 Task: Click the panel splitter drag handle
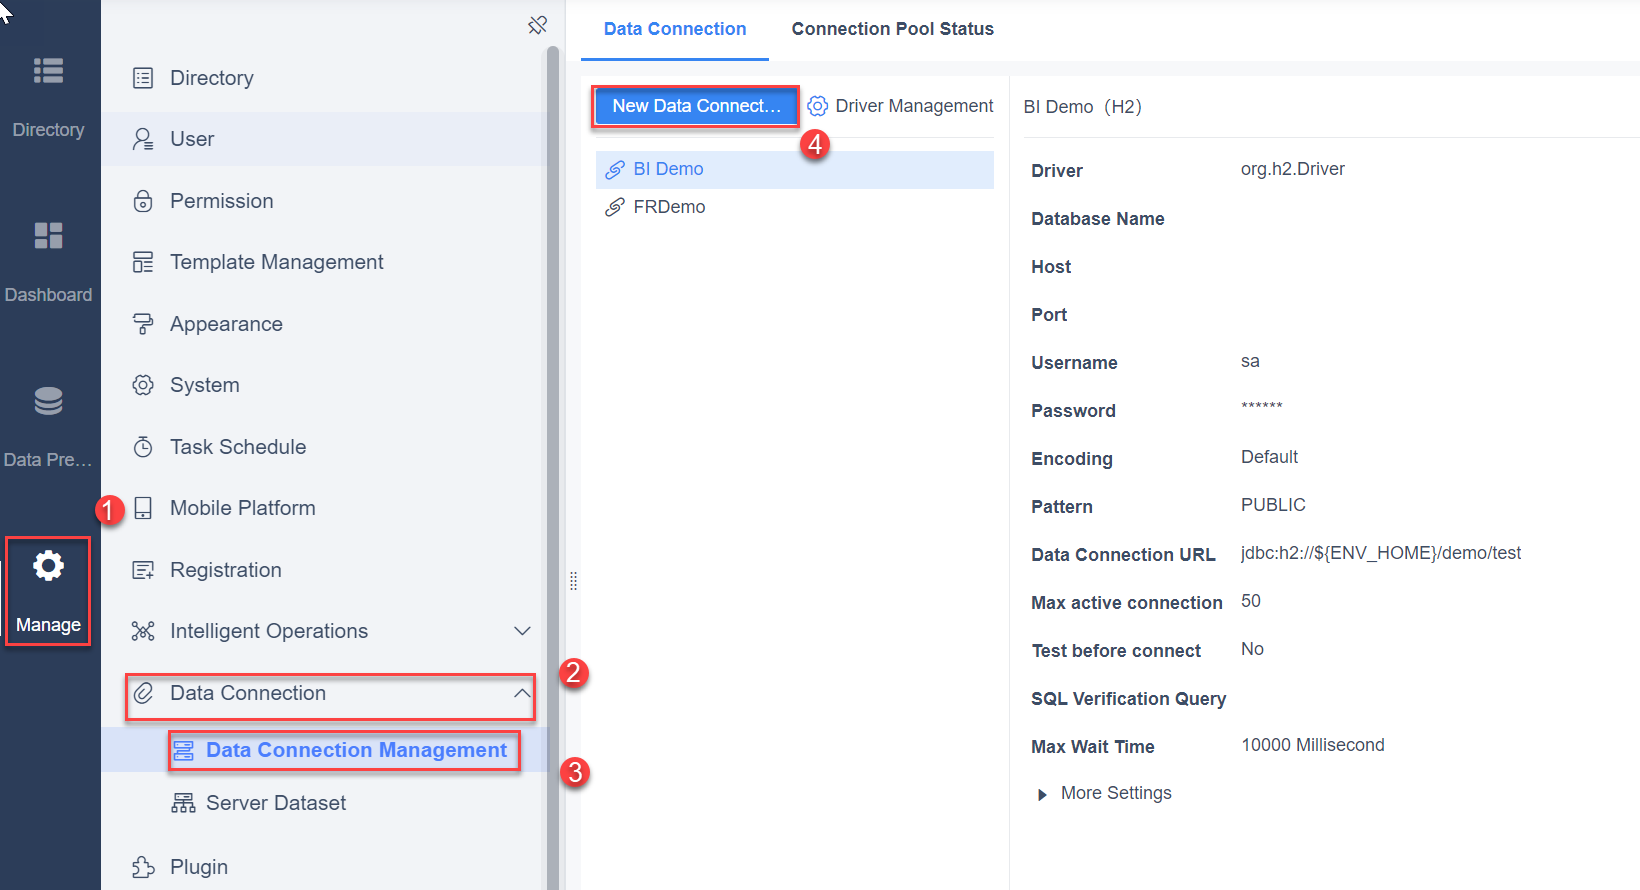pyautogui.click(x=573, y=581)
